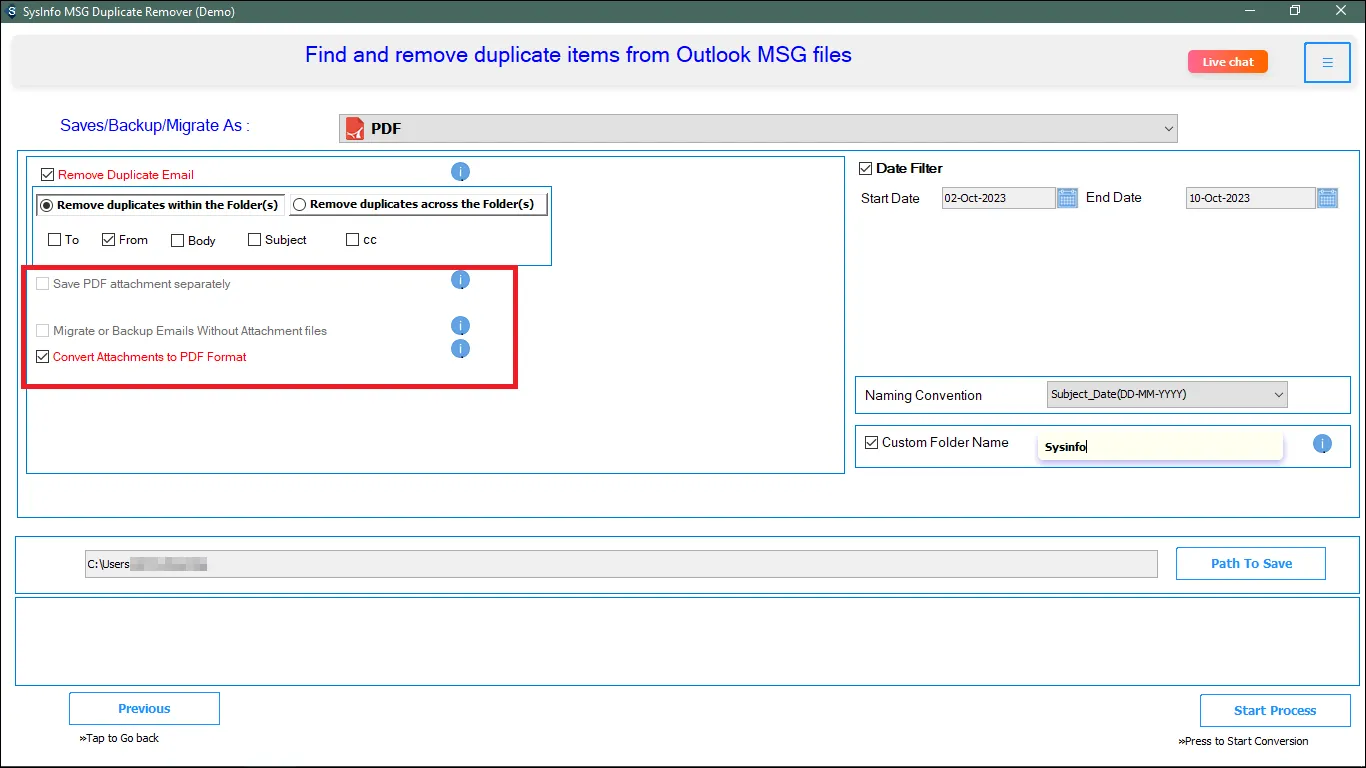Viewport: 1366px width, 768px height.
Task: Enable the Subject comparison checkbox
Action: click(x=255, y=240)
